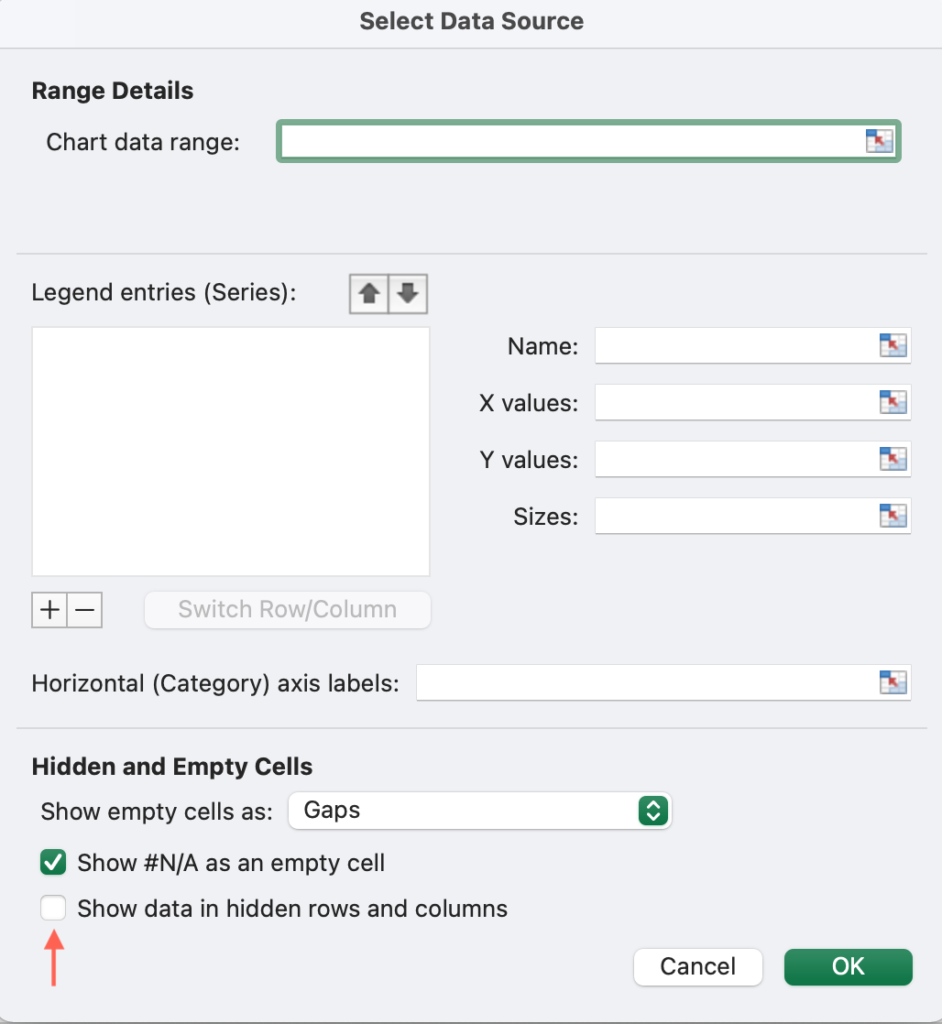Click the Switch Row/Column button
Screen dimensions: 942x1024
287,610
